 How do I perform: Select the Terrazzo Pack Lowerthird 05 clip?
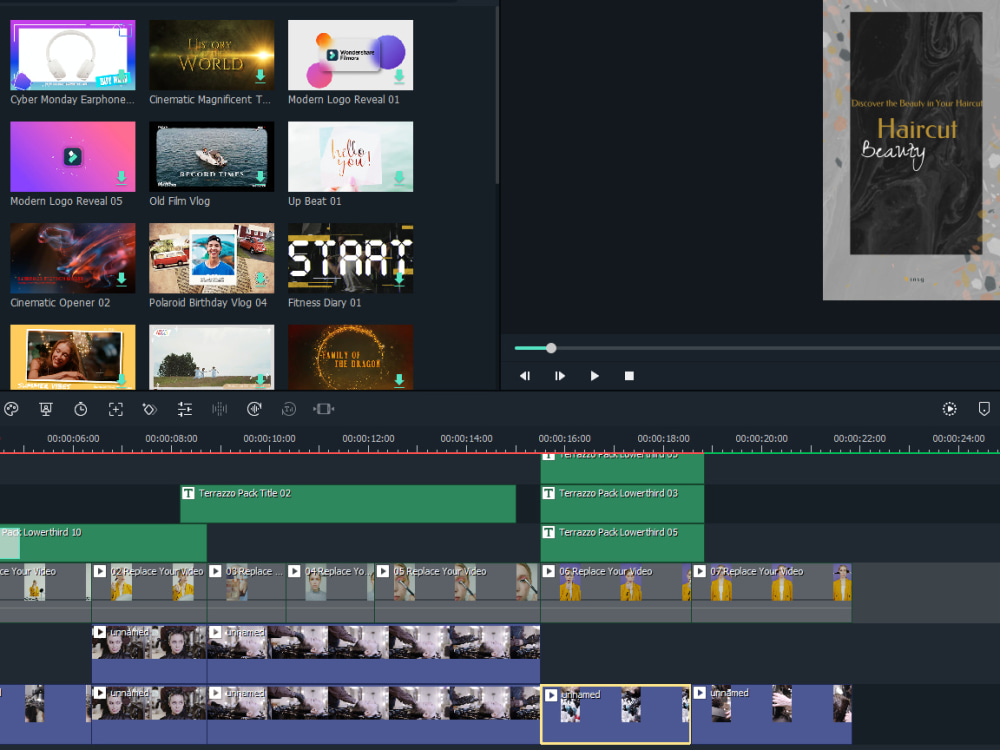[x=622, y=543]
